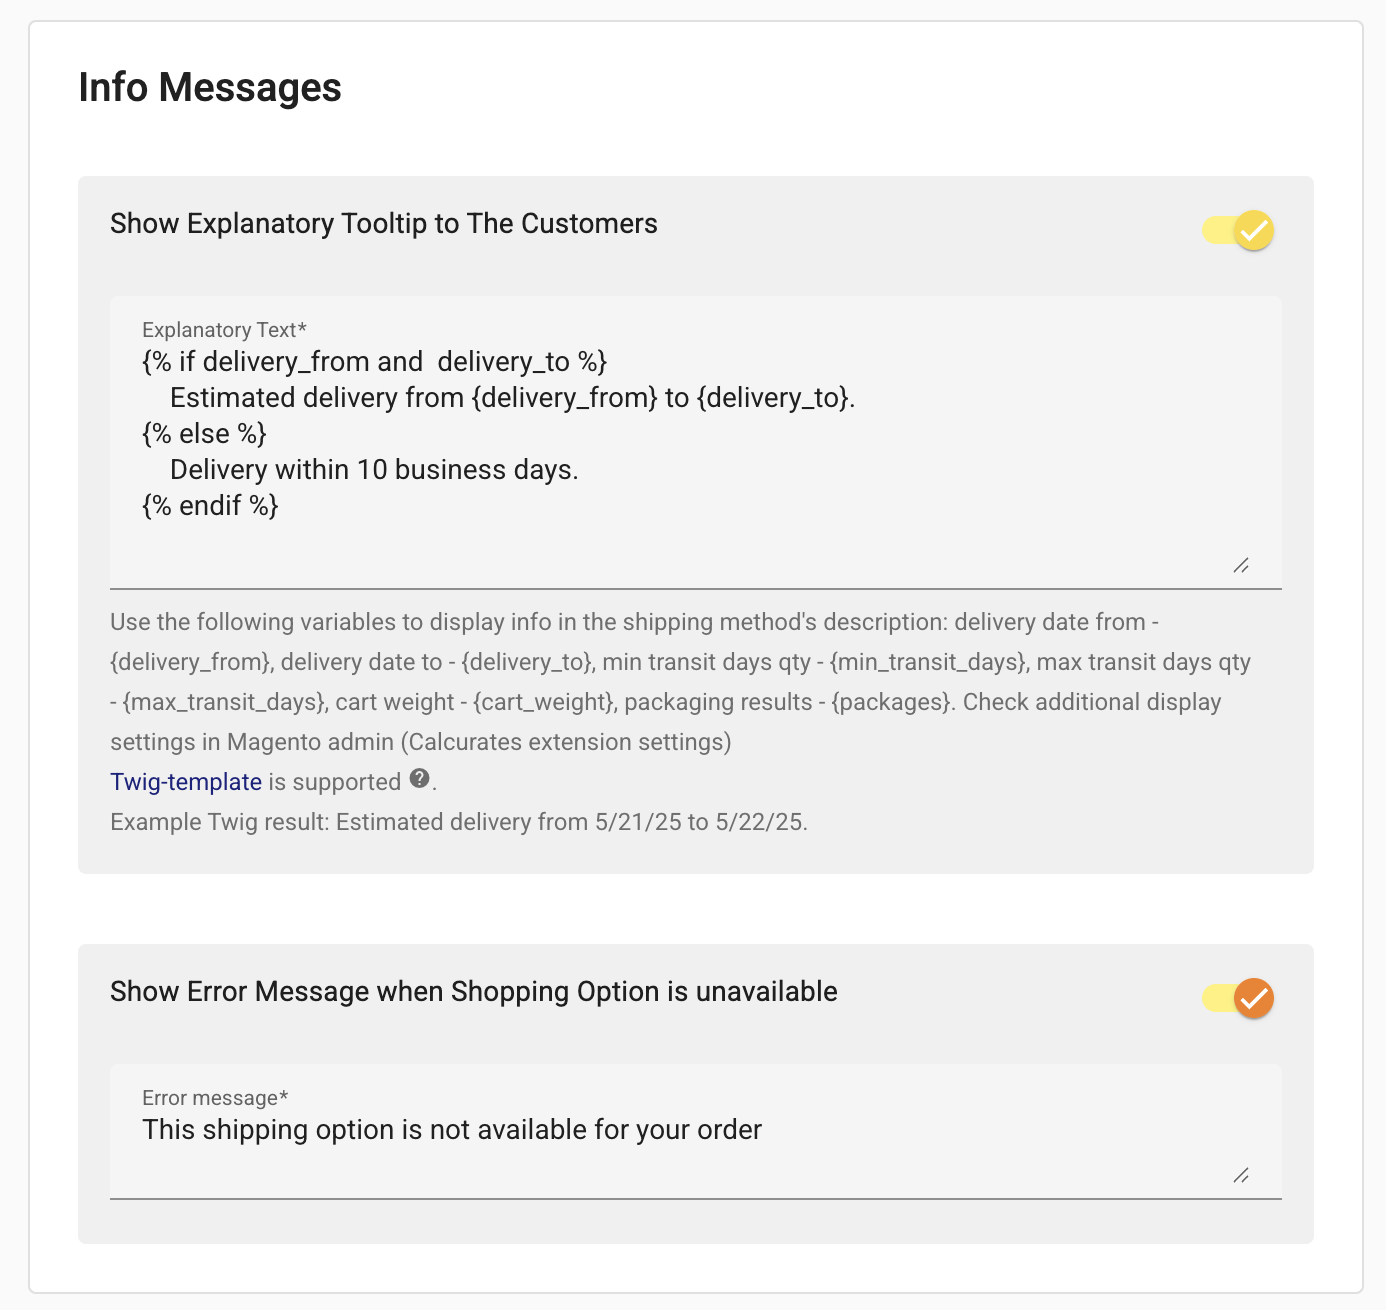1386x1310 pixels.
Task: Click the 'Delivery within 10 business days' line
Action: pos(374,470)
